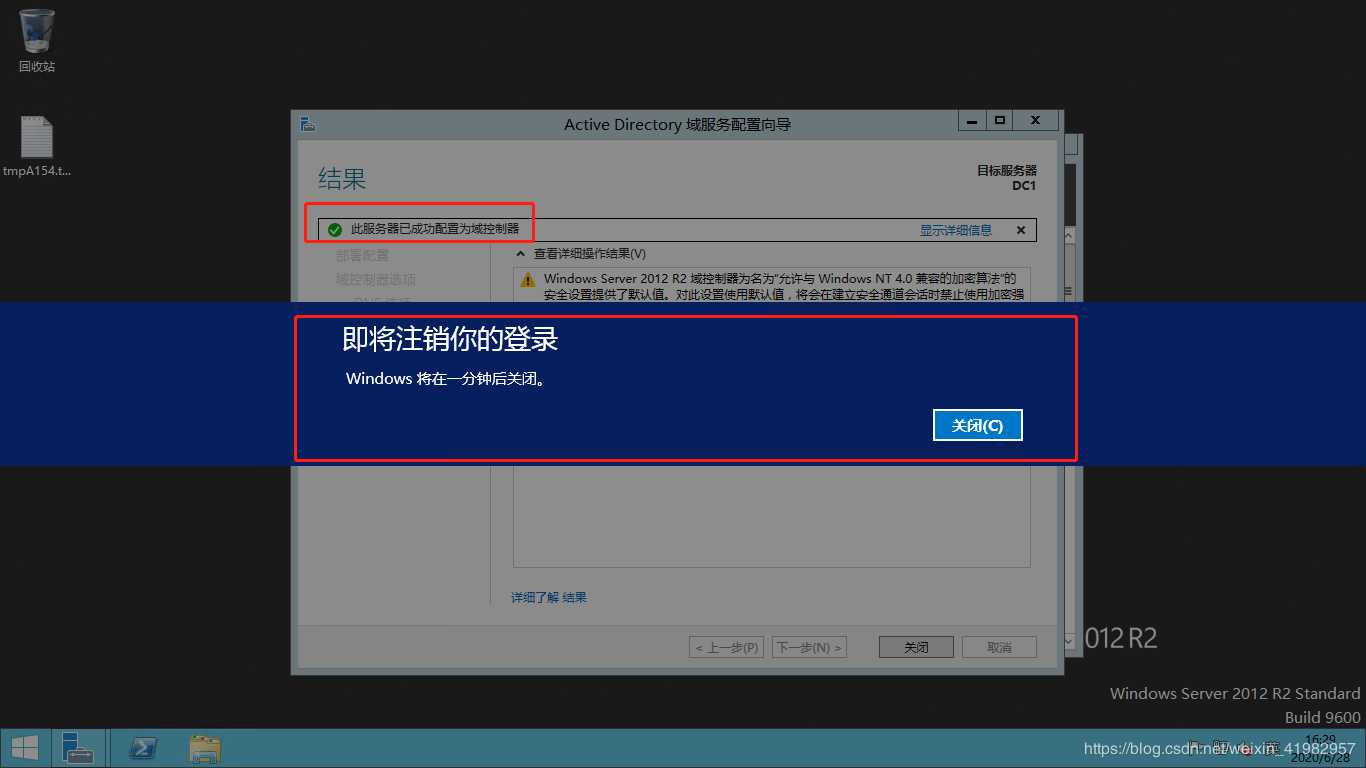Viewport: 1366px width, 768px height.
Task: Click the DC1 target server label
Action: [1024, 186]
